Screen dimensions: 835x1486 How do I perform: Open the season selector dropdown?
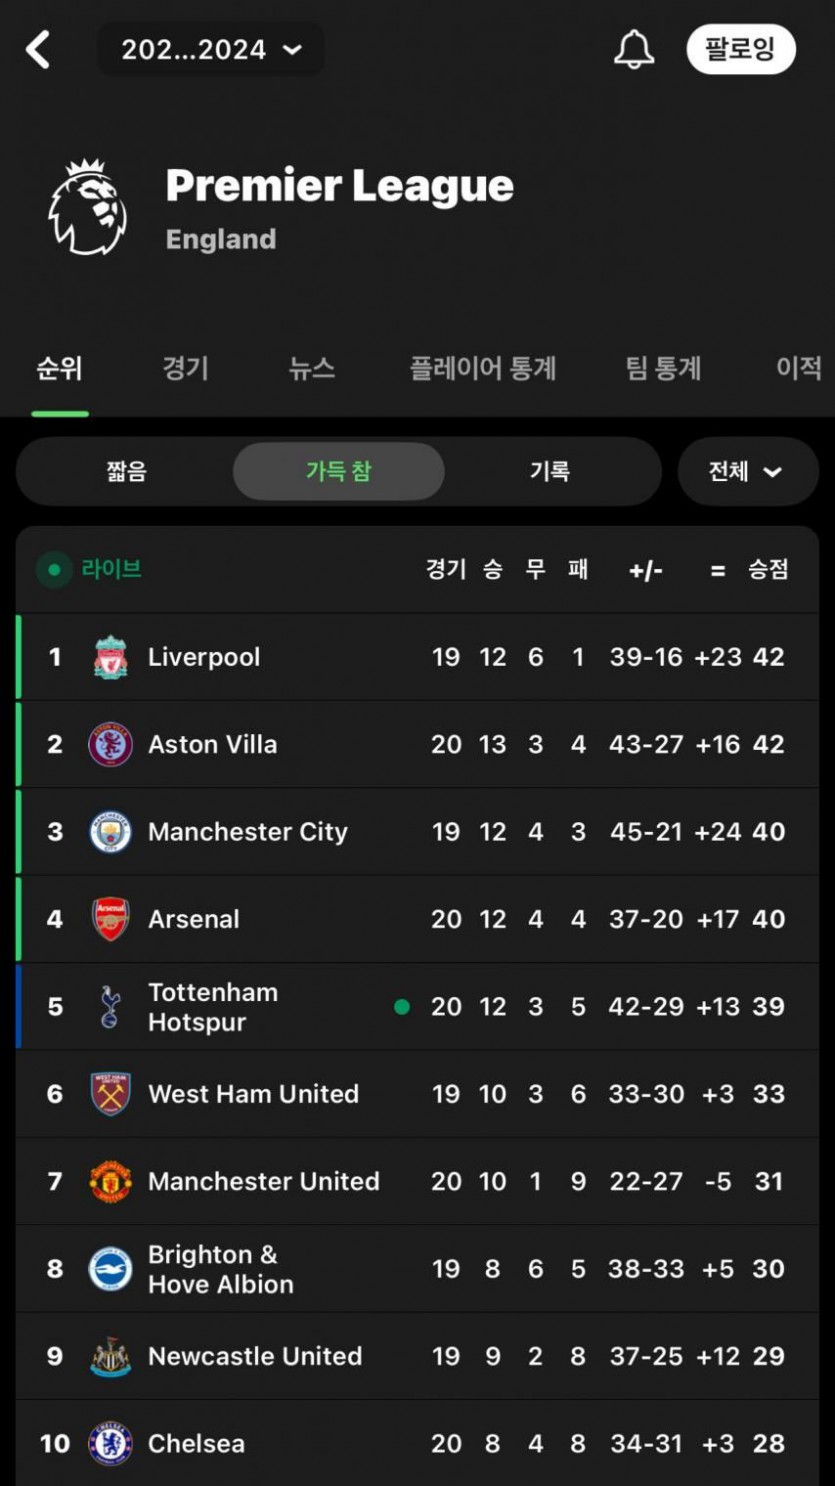click(211, 49)
